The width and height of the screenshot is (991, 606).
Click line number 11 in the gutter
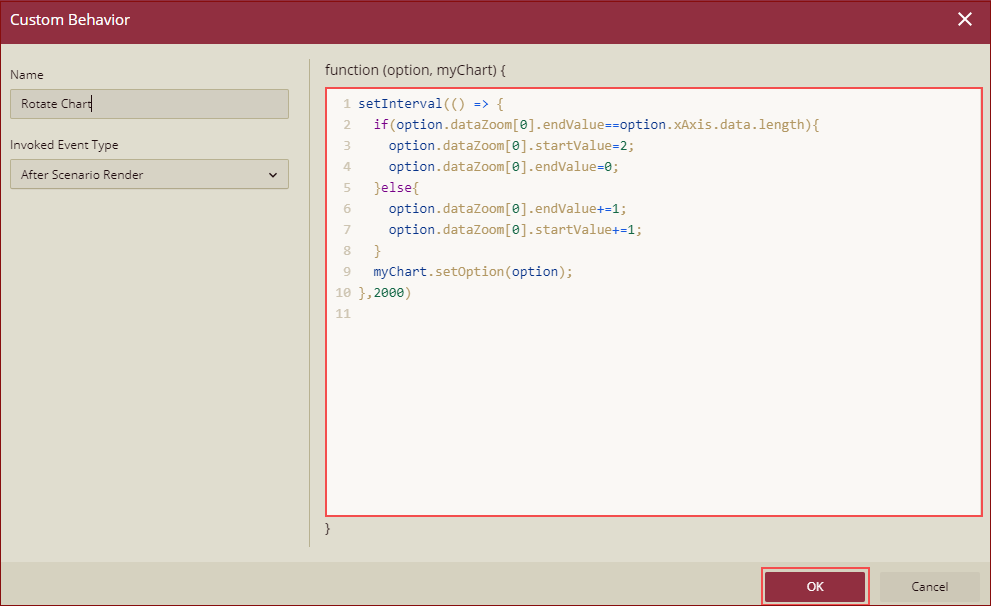344,314
